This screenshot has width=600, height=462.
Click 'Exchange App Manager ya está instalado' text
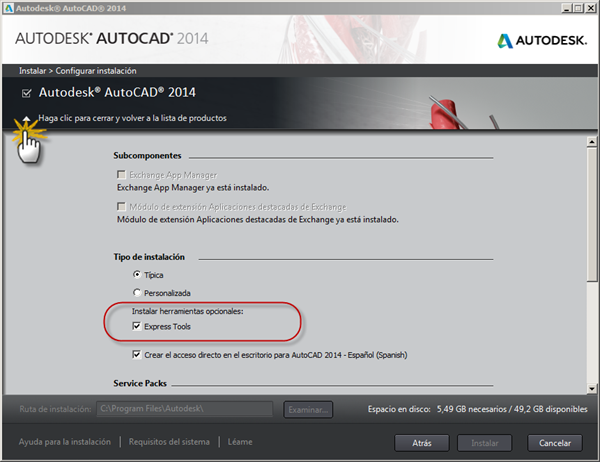point(193,188)
